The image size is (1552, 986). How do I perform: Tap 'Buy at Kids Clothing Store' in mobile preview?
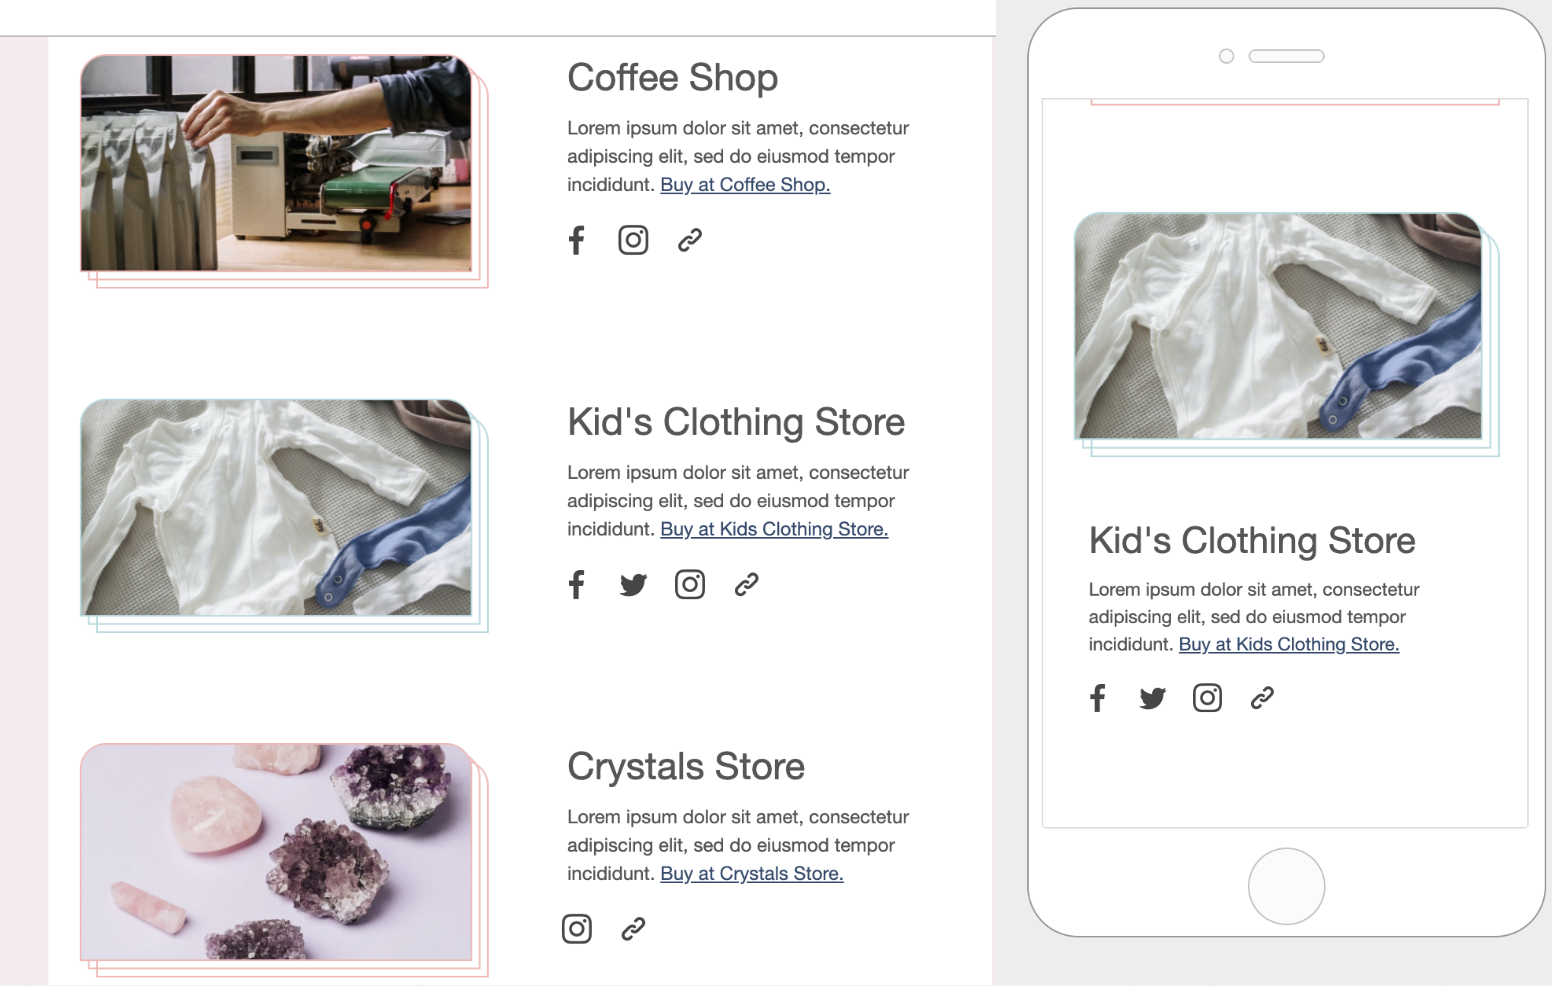tap(1289, 645)
